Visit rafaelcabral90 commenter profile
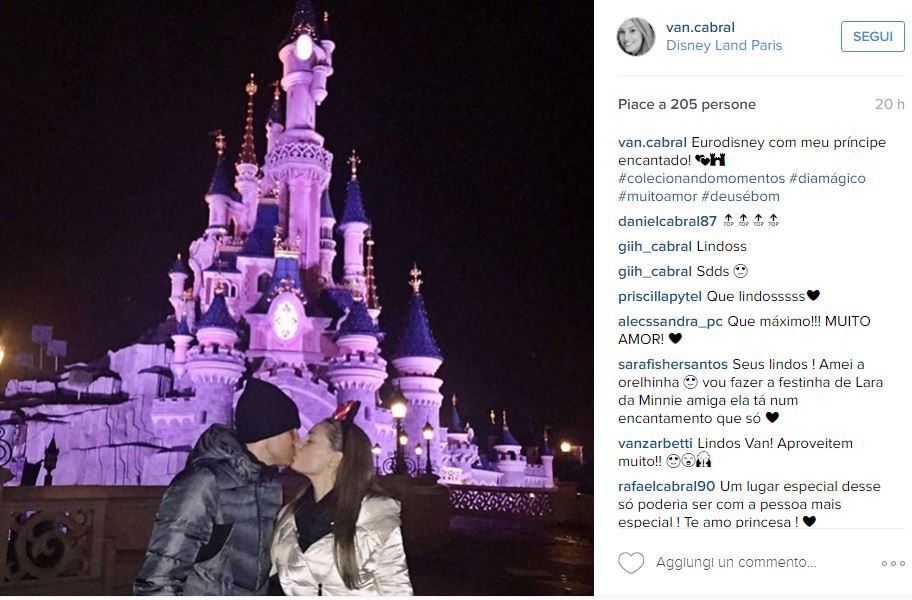 [x=667, y=487]
